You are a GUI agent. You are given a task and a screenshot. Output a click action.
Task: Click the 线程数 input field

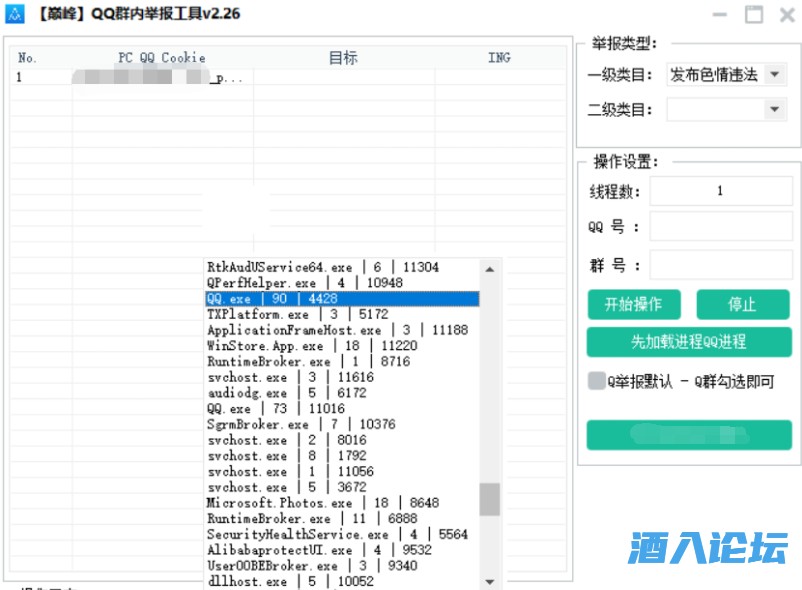point(721,191)
